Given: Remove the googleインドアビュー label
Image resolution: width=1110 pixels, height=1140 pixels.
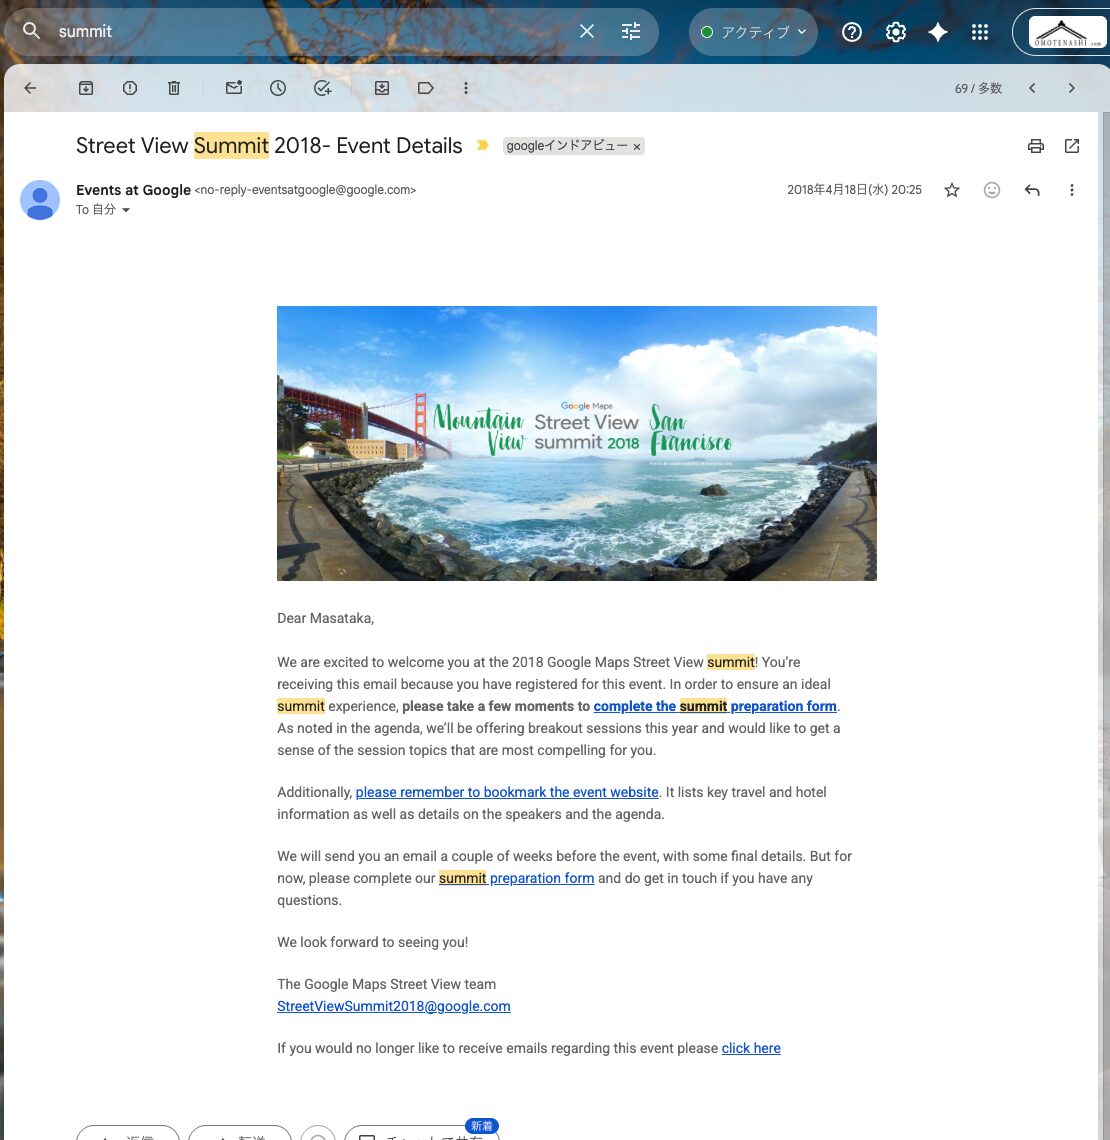Looking at the screenshot, I should pos(637,147).
